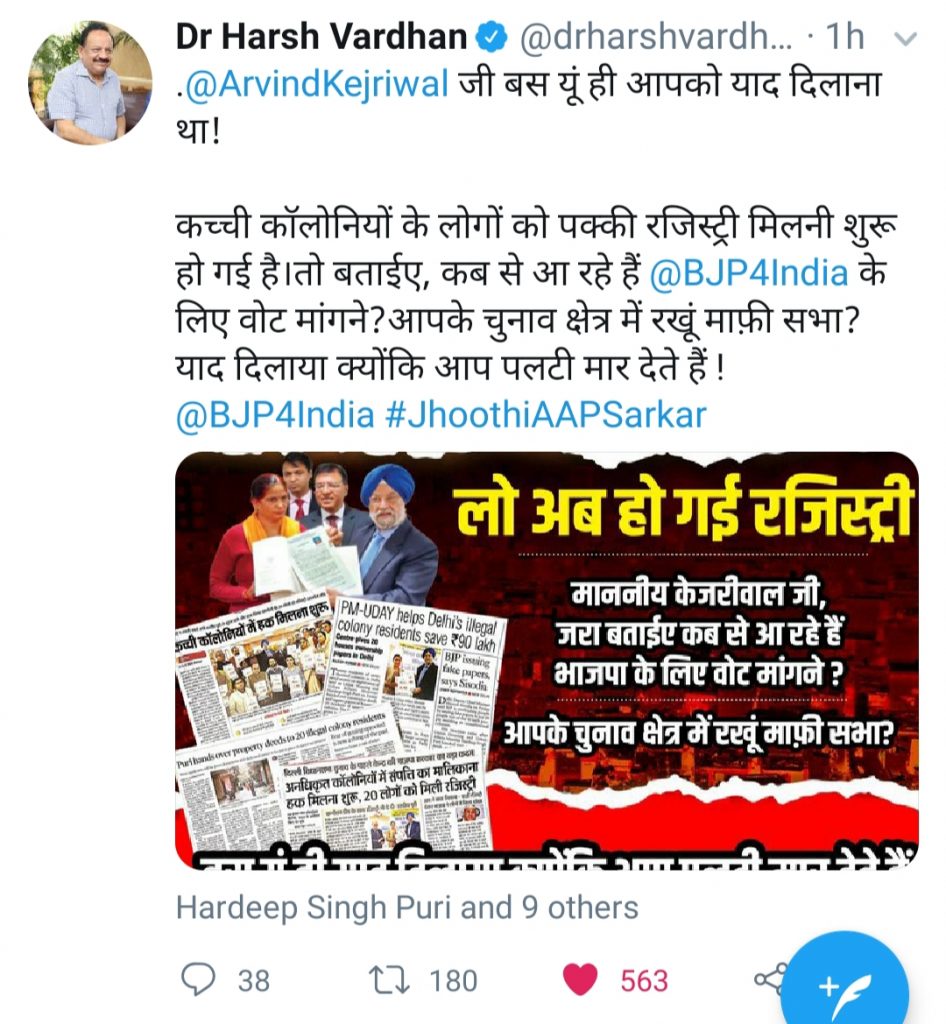Image resolution: width=946 pixels, height=1024 pixels.
Task: Open the tweet options chevron menu
Action: (905, 39)
